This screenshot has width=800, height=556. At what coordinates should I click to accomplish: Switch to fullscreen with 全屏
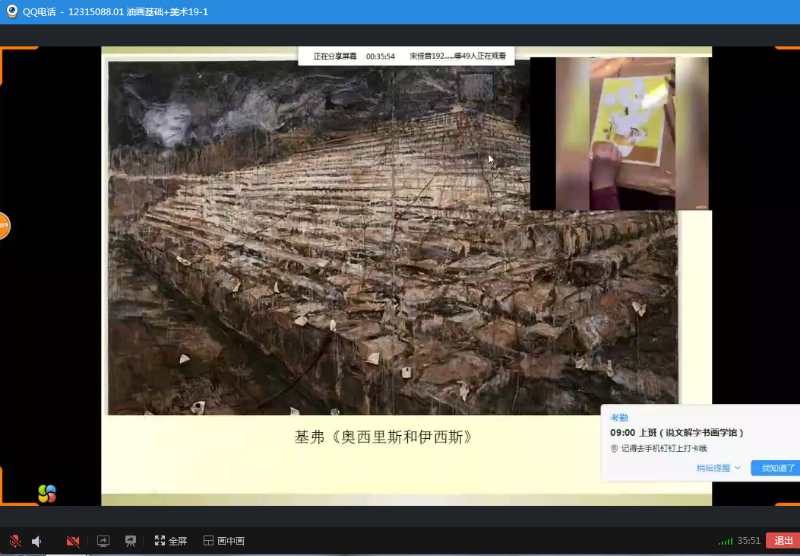[x=171, y=541]
